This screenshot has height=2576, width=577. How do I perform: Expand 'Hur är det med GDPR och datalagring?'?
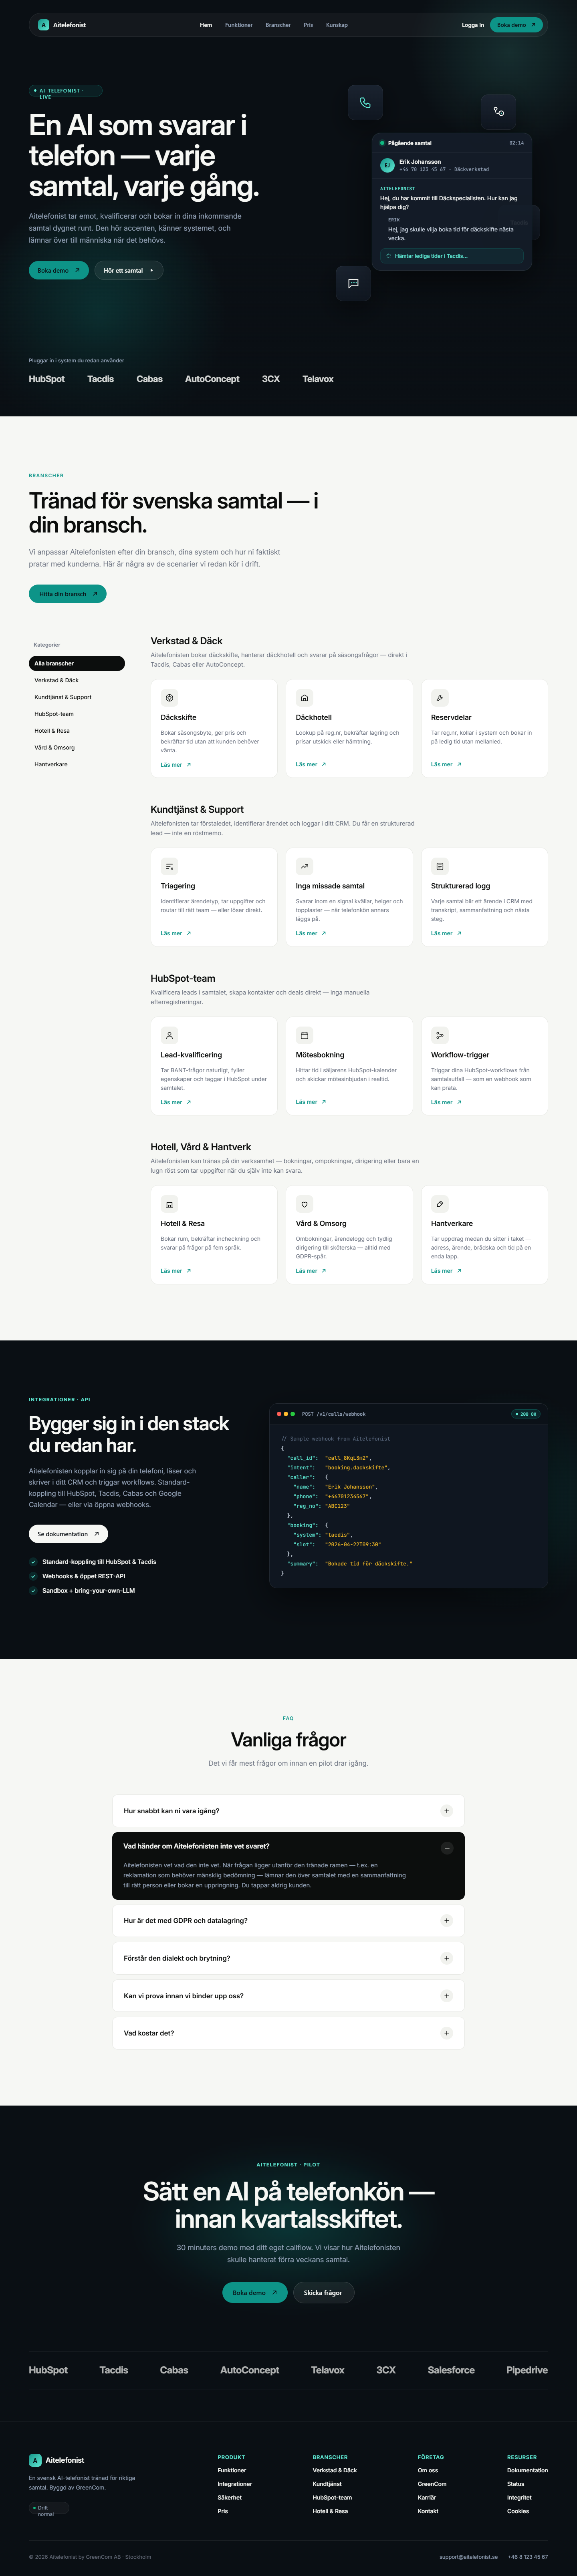coord(288,1921)
